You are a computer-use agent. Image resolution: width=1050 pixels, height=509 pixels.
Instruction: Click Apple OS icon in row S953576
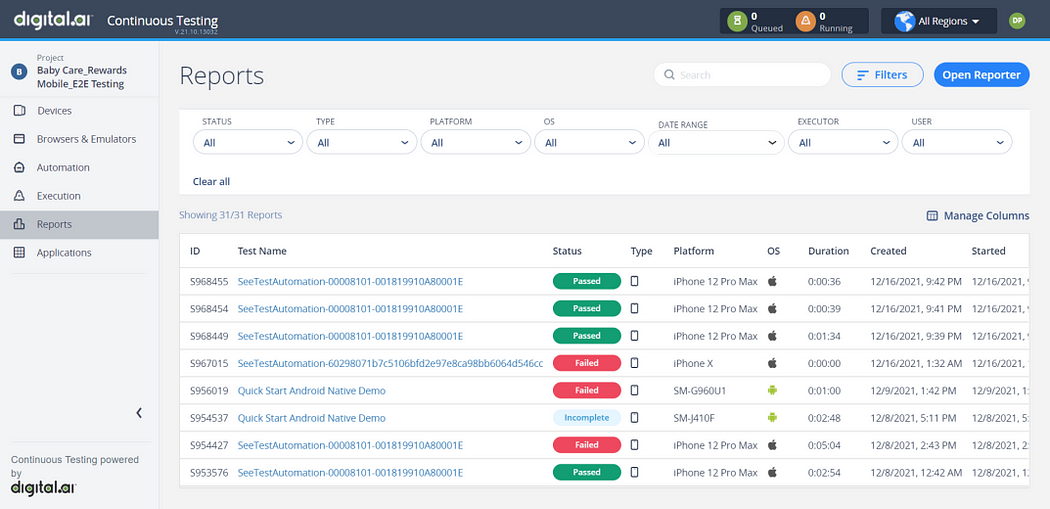(x=772, y=472)
